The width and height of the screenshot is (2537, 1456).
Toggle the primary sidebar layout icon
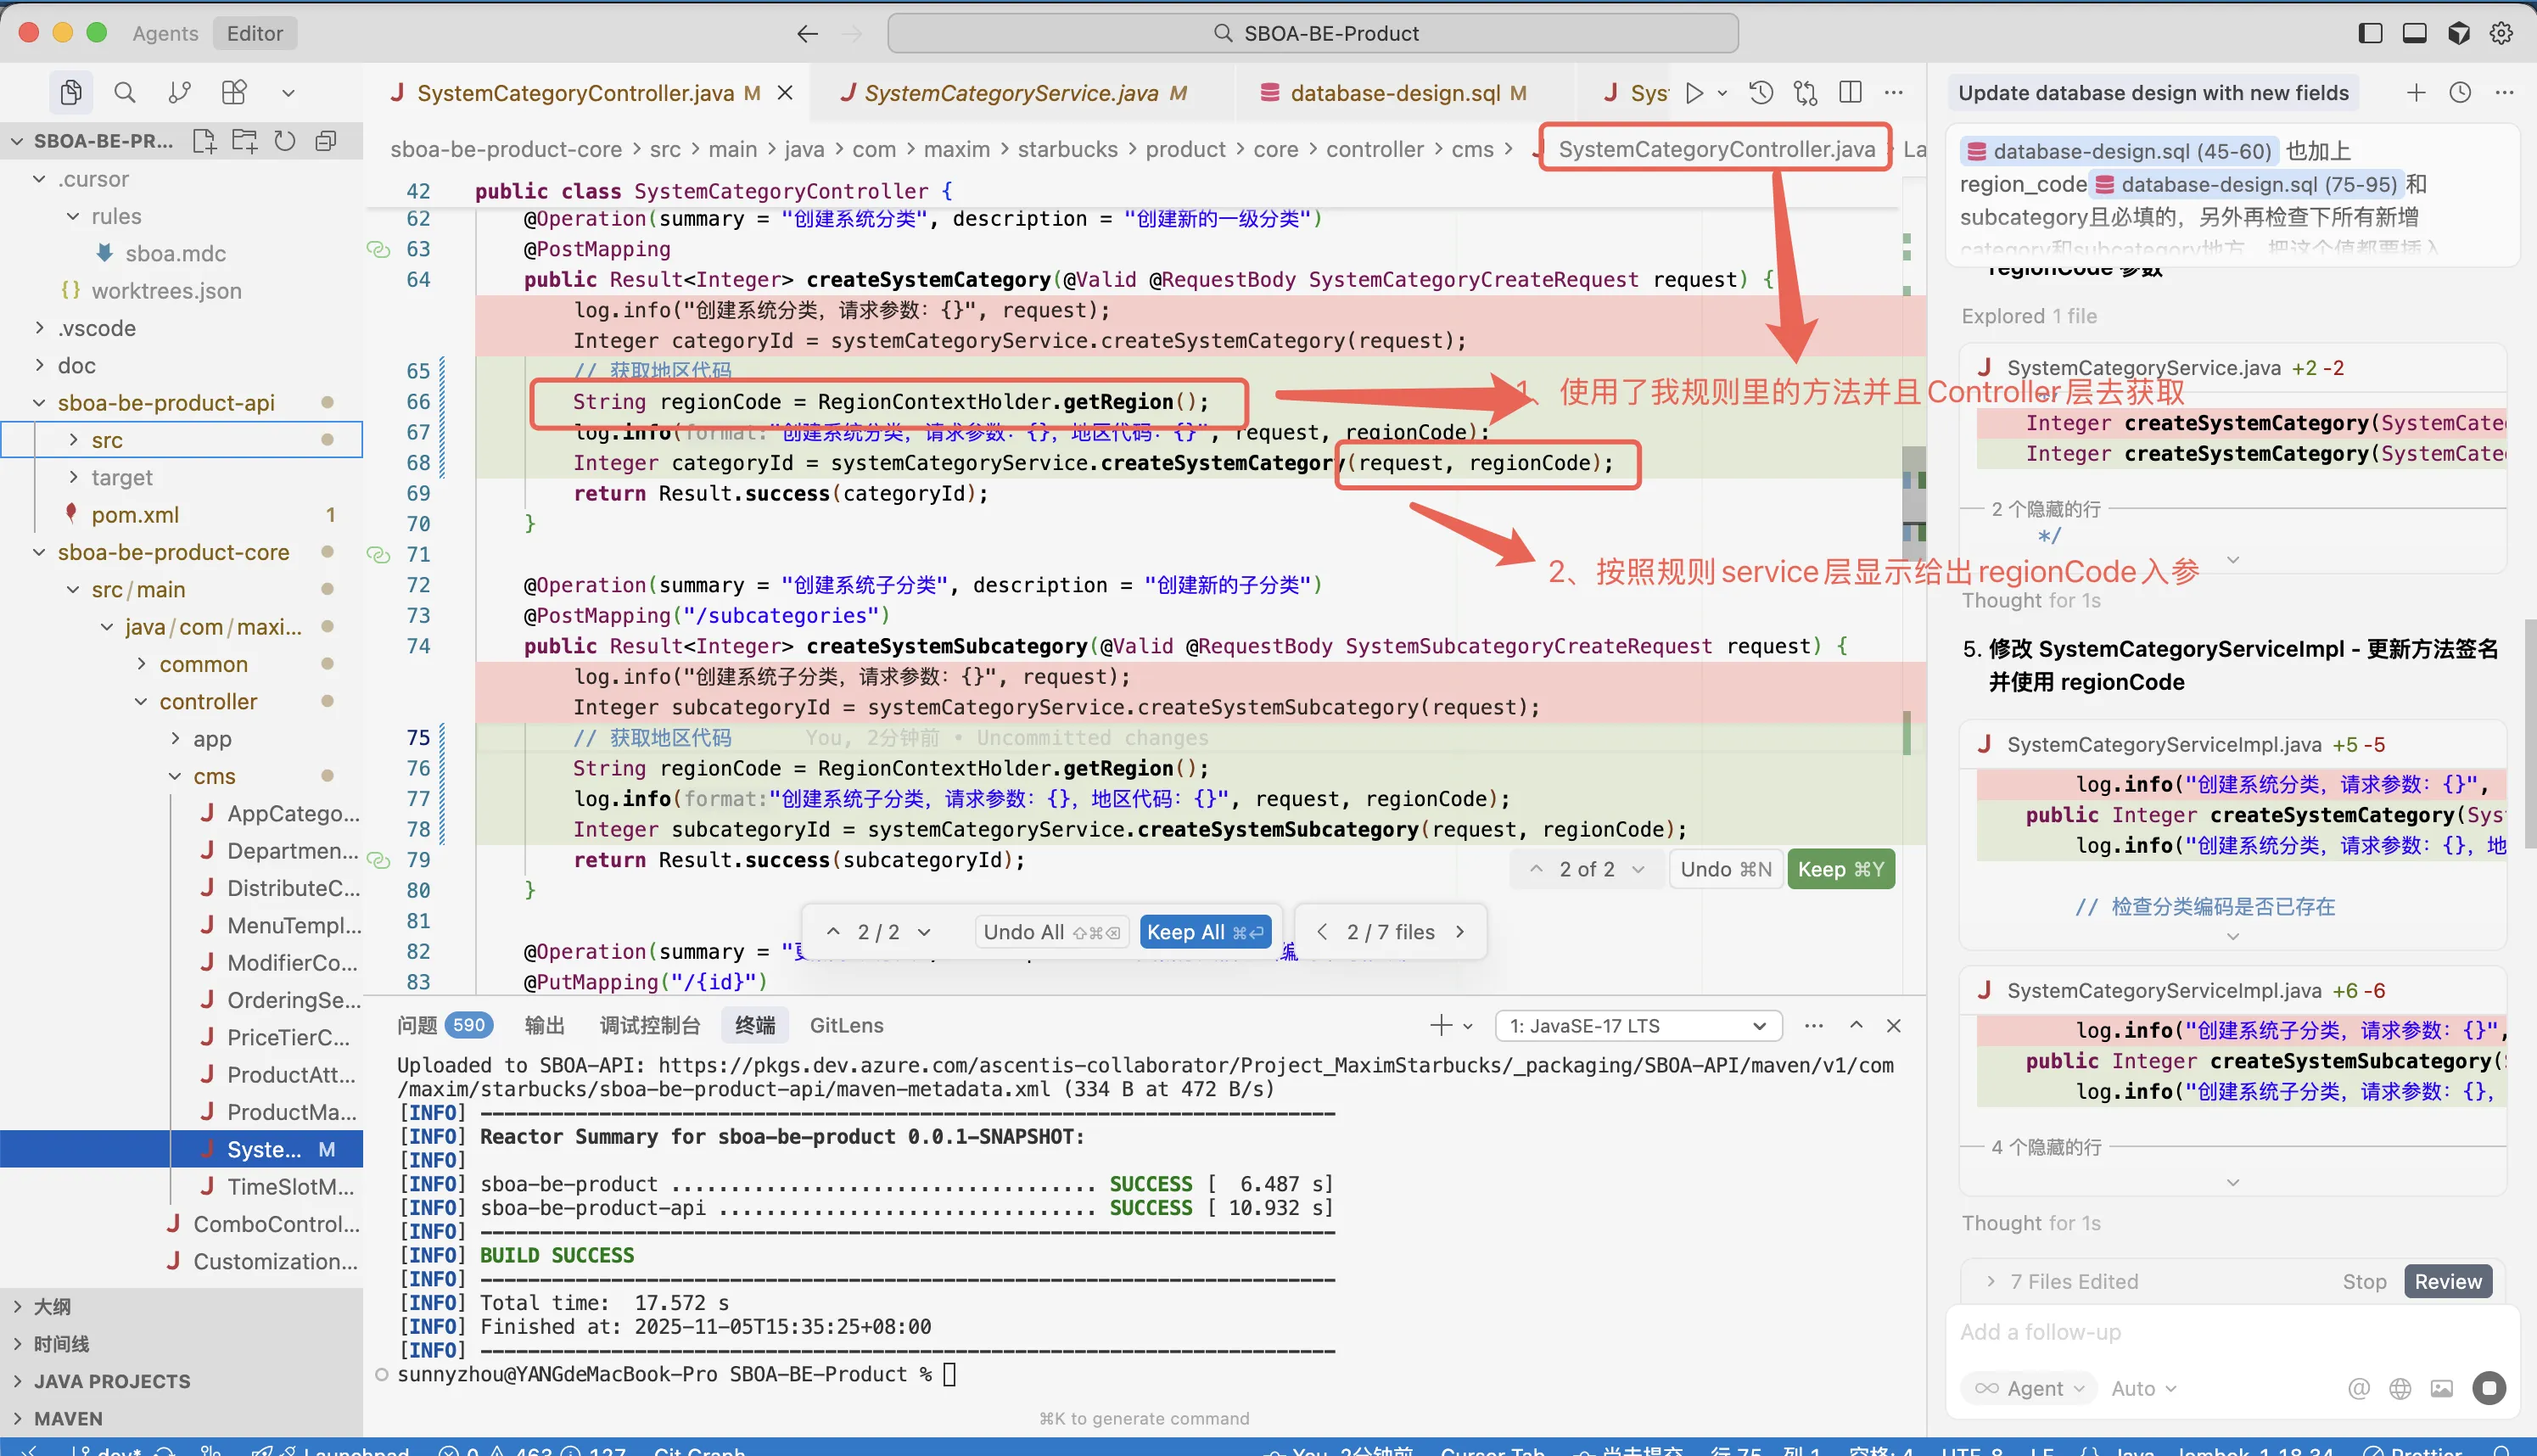2370,33
